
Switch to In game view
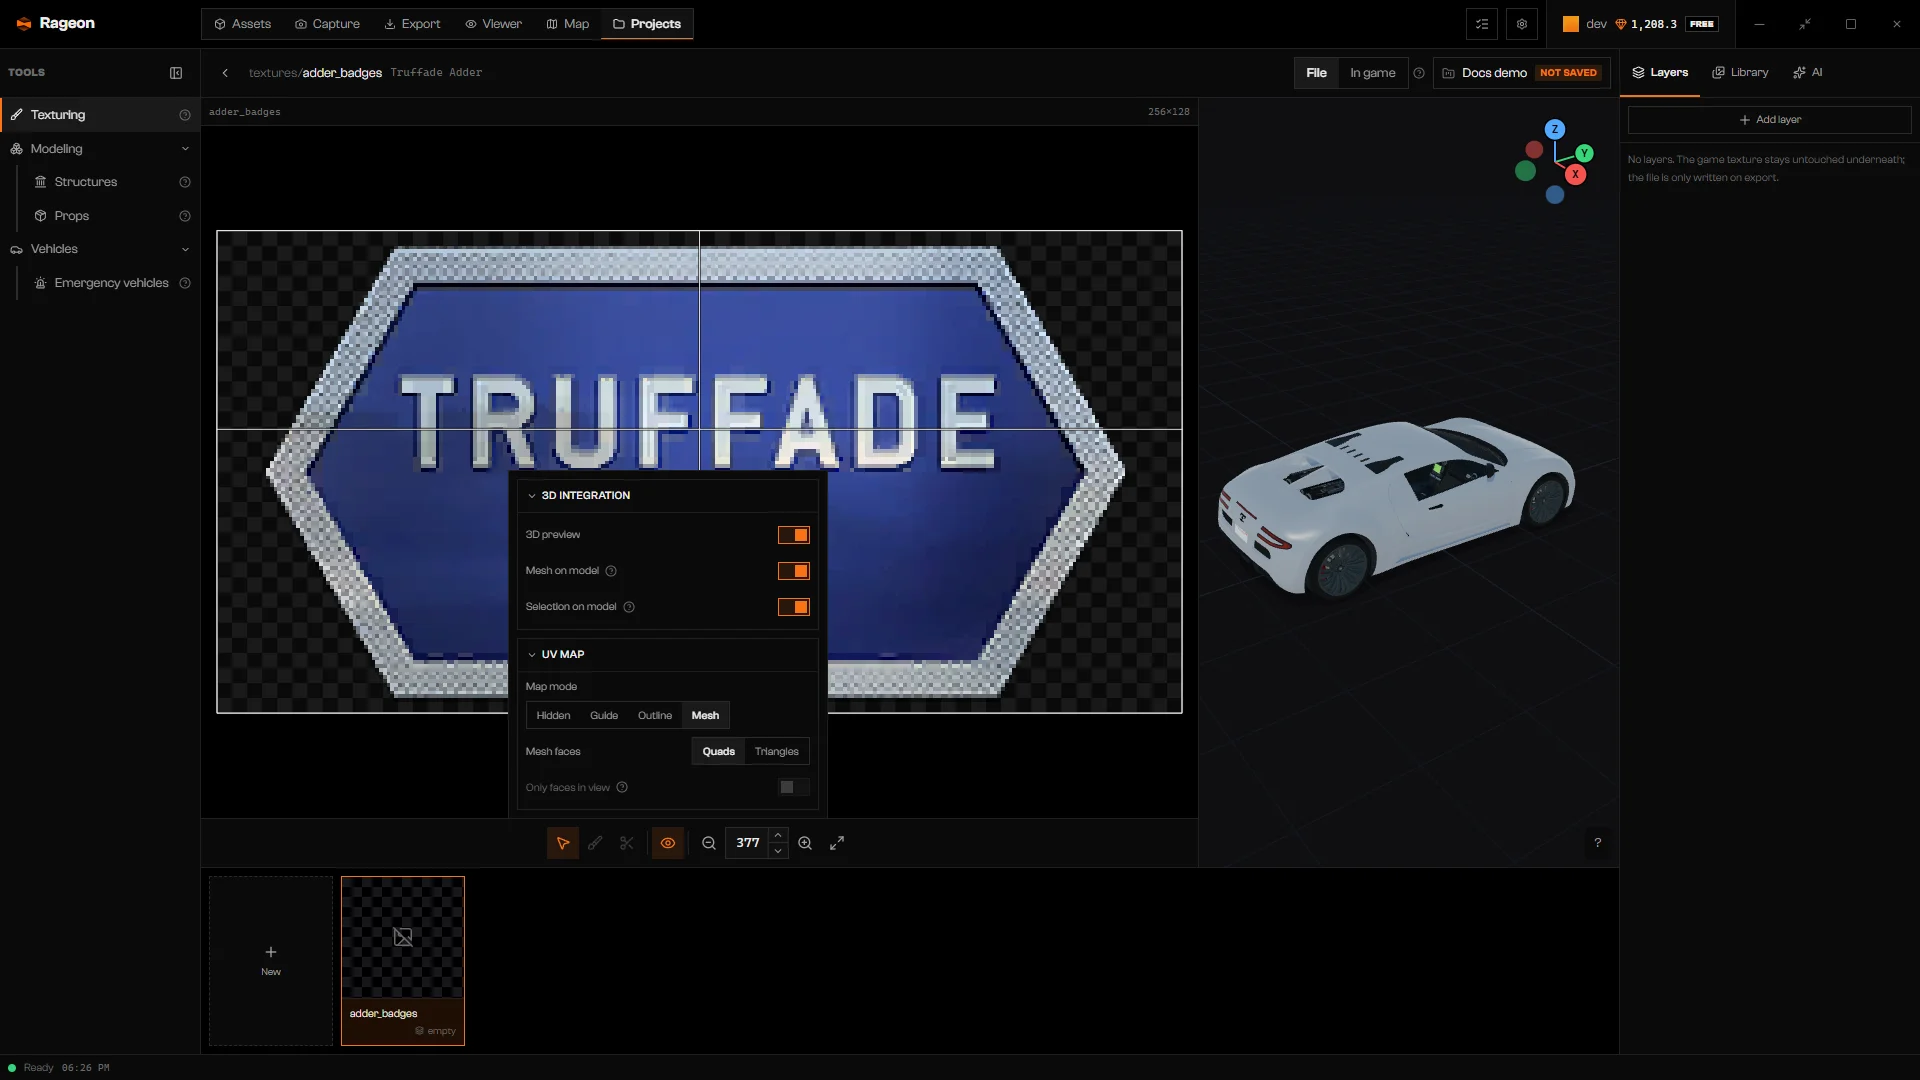point(1372,73)
